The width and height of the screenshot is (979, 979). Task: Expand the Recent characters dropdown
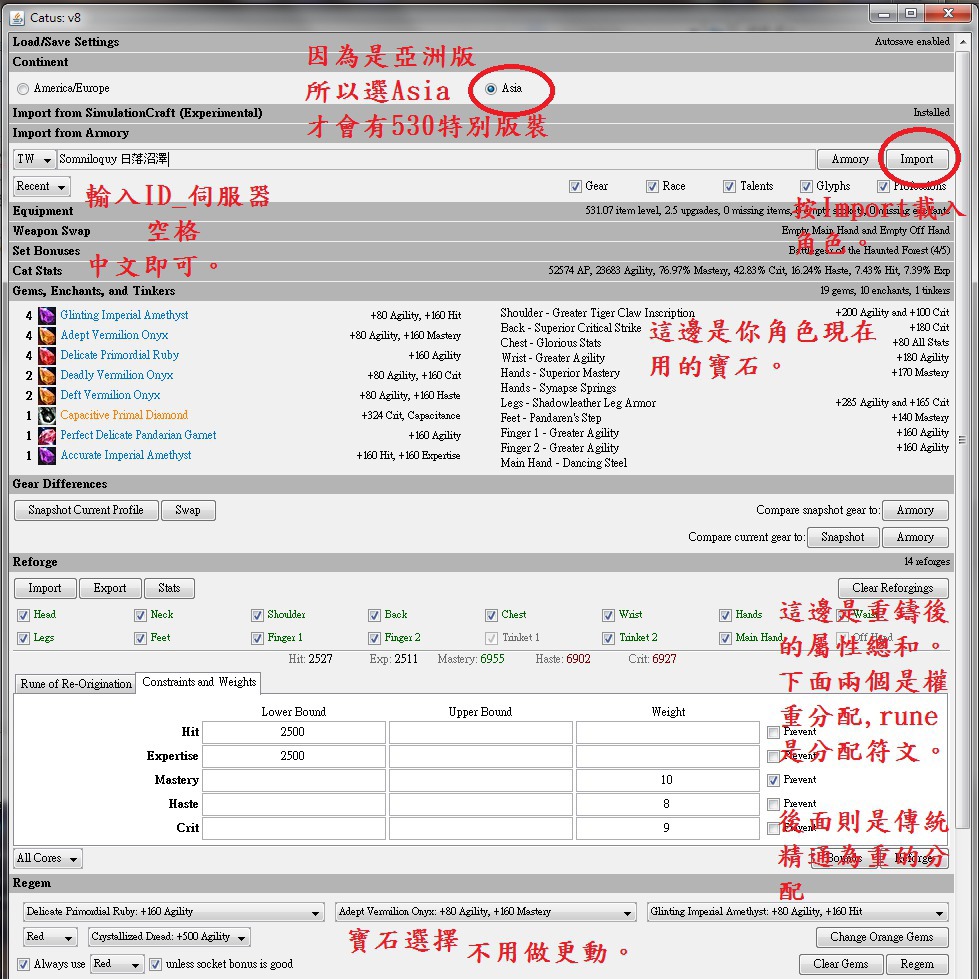click(42, 187)
